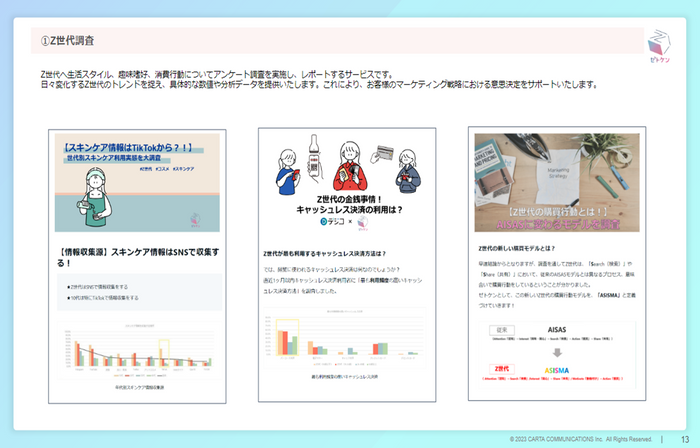Screen dimensions: 700x448
Task: Click the ①Z世代調査 slide heading
Action: (67, 41)
